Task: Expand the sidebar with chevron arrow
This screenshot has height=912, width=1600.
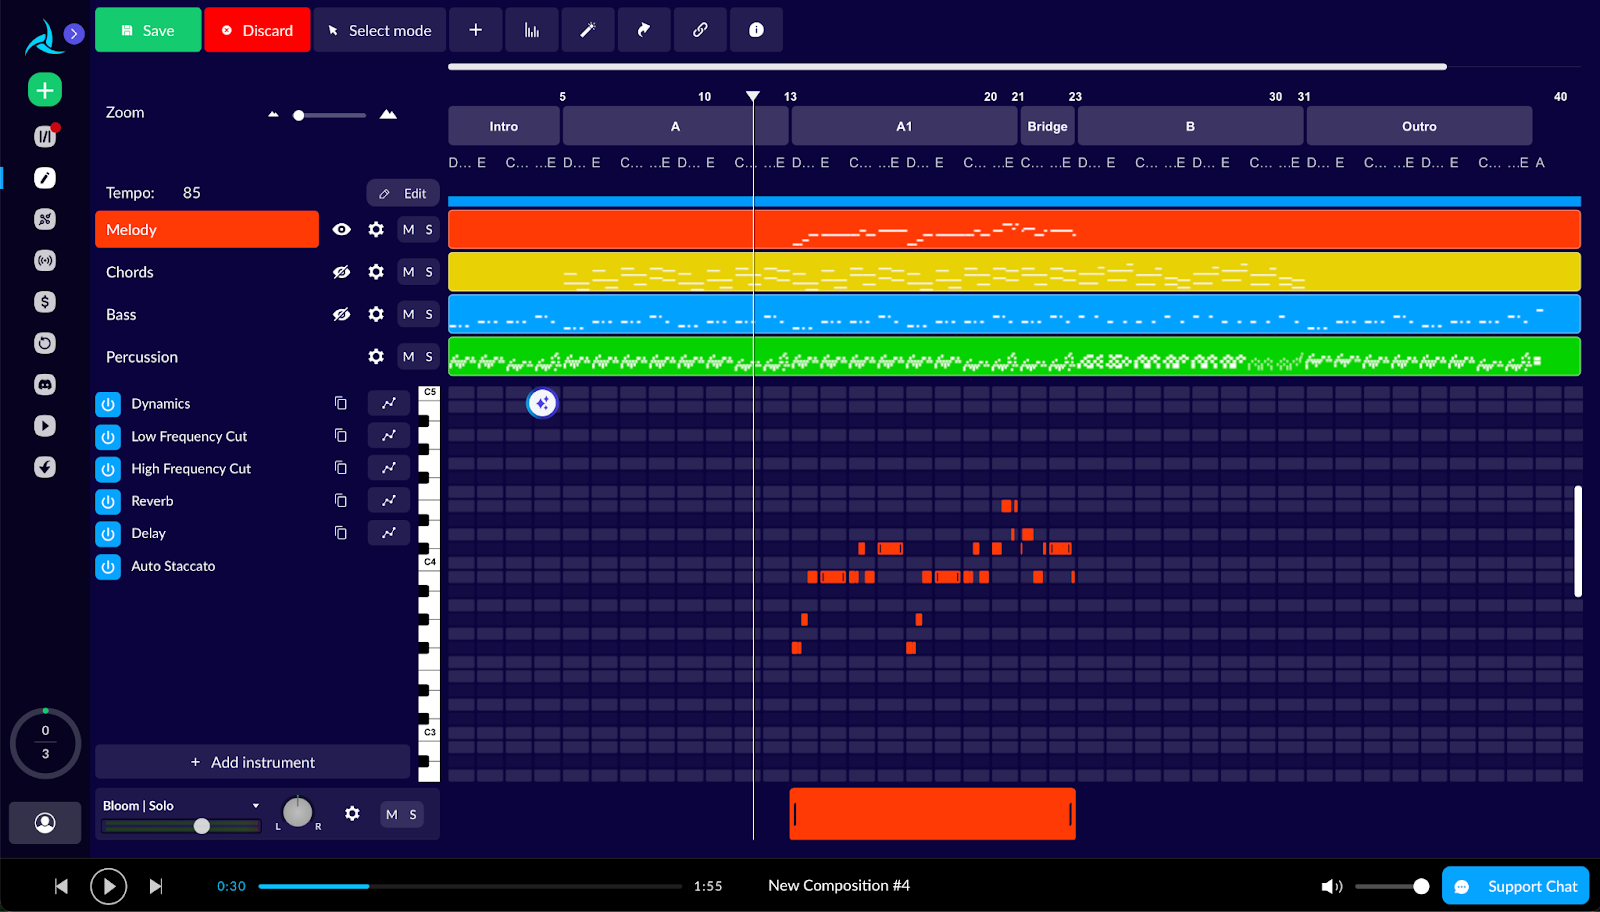Action: (x=74, y=34)
